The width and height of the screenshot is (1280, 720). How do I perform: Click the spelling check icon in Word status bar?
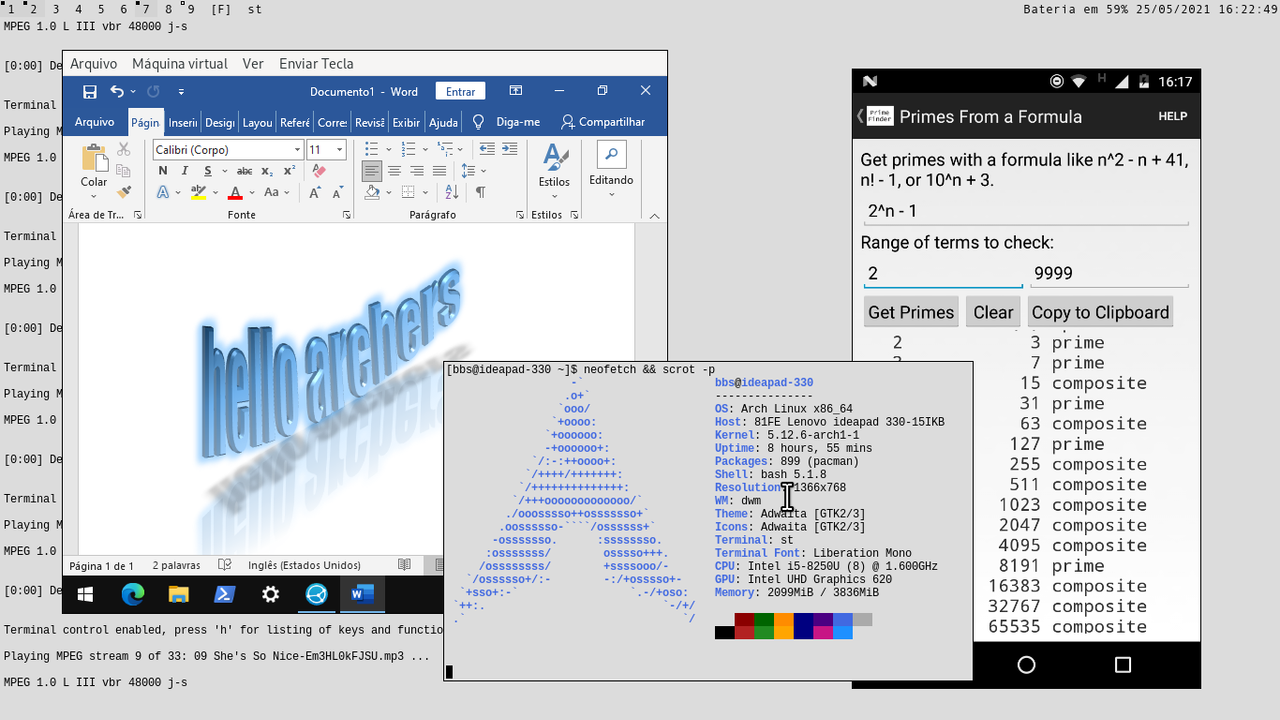pyautogui.click(x=225, y=565)
